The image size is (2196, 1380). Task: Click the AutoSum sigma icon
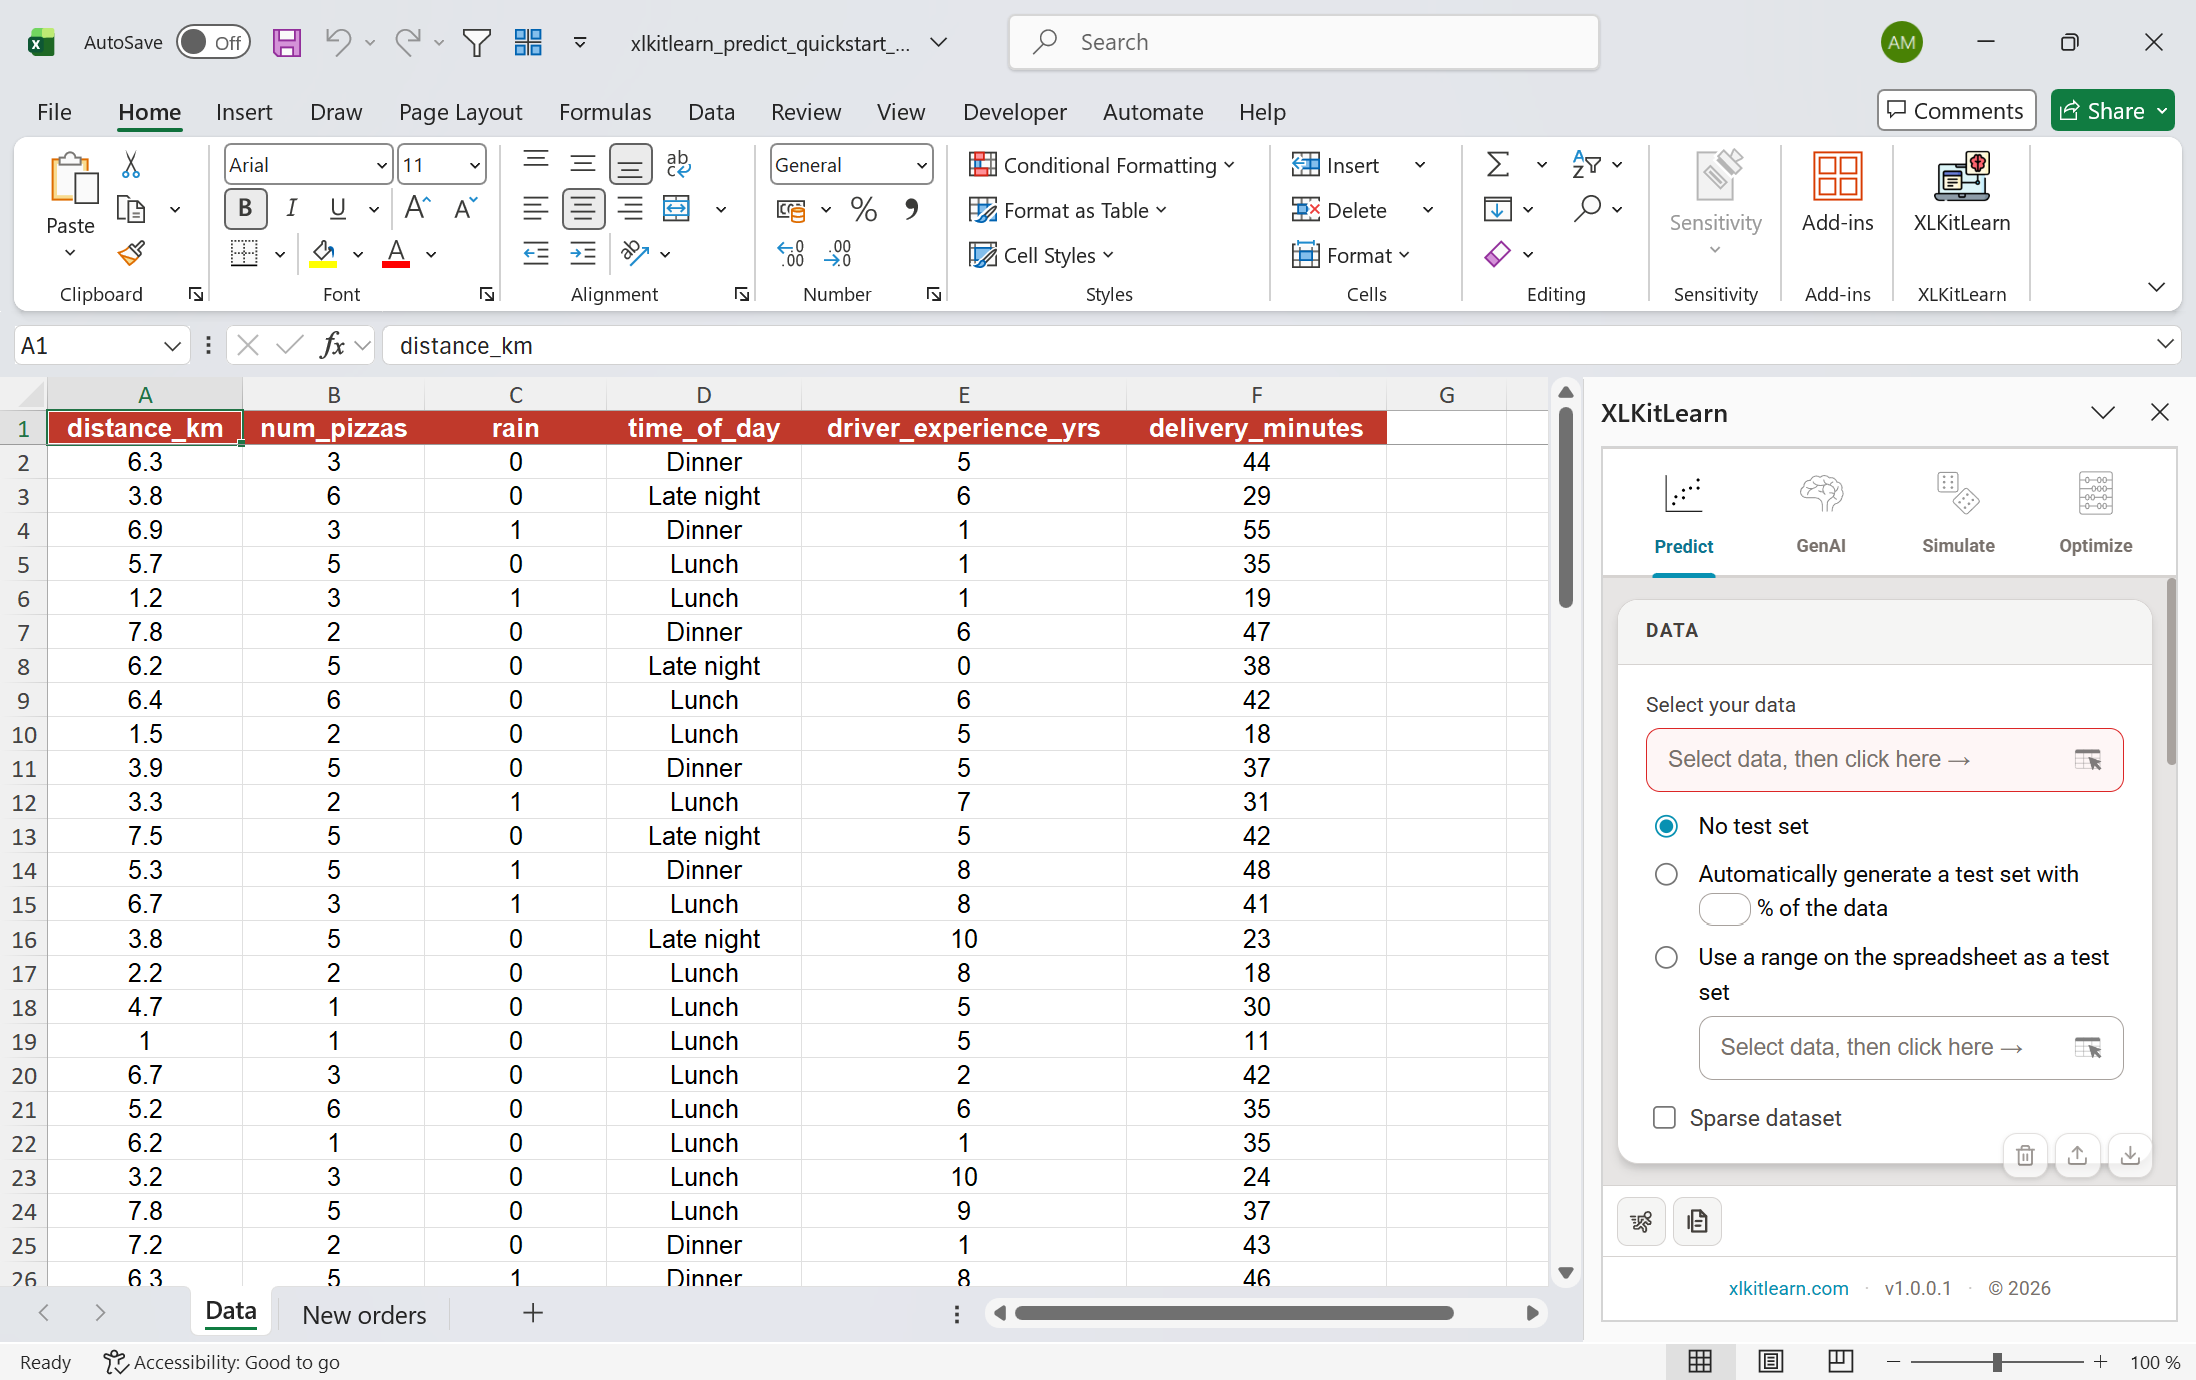tap(1497, 164)
